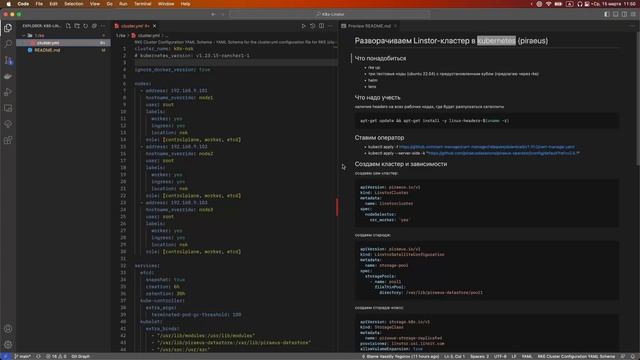Click the Wi-Fi icon in menu bar
This screenshot has height=360, width=640.
pyautogui.click(x=549, y=4)
